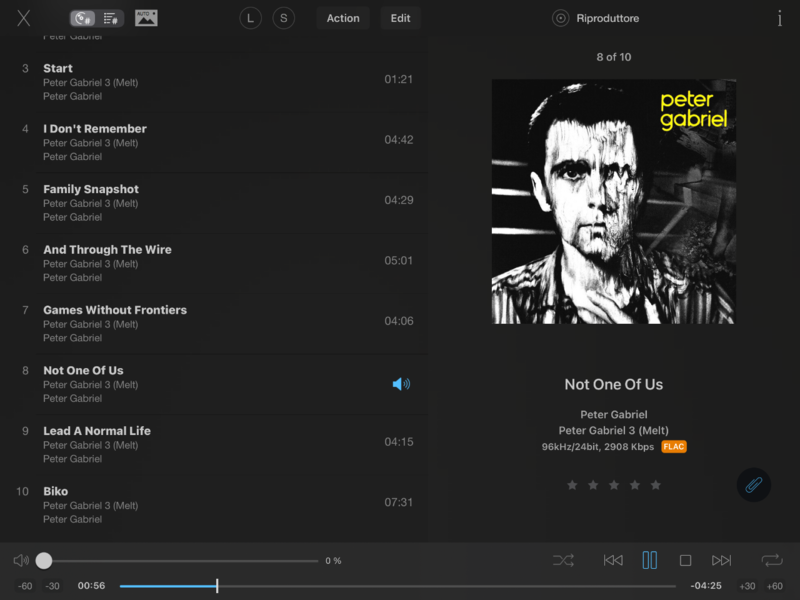The width and height of the screenshot is (800, 600).
Task: Click the playback progress bar
Action: coord(400,586)
